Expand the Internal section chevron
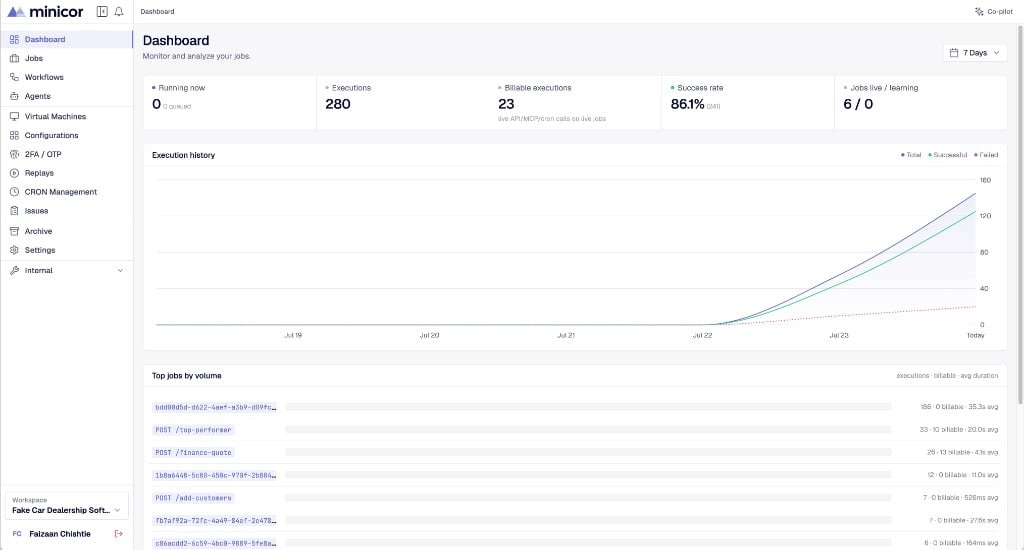The image size is (1024, 550). (x=120, y=270)
